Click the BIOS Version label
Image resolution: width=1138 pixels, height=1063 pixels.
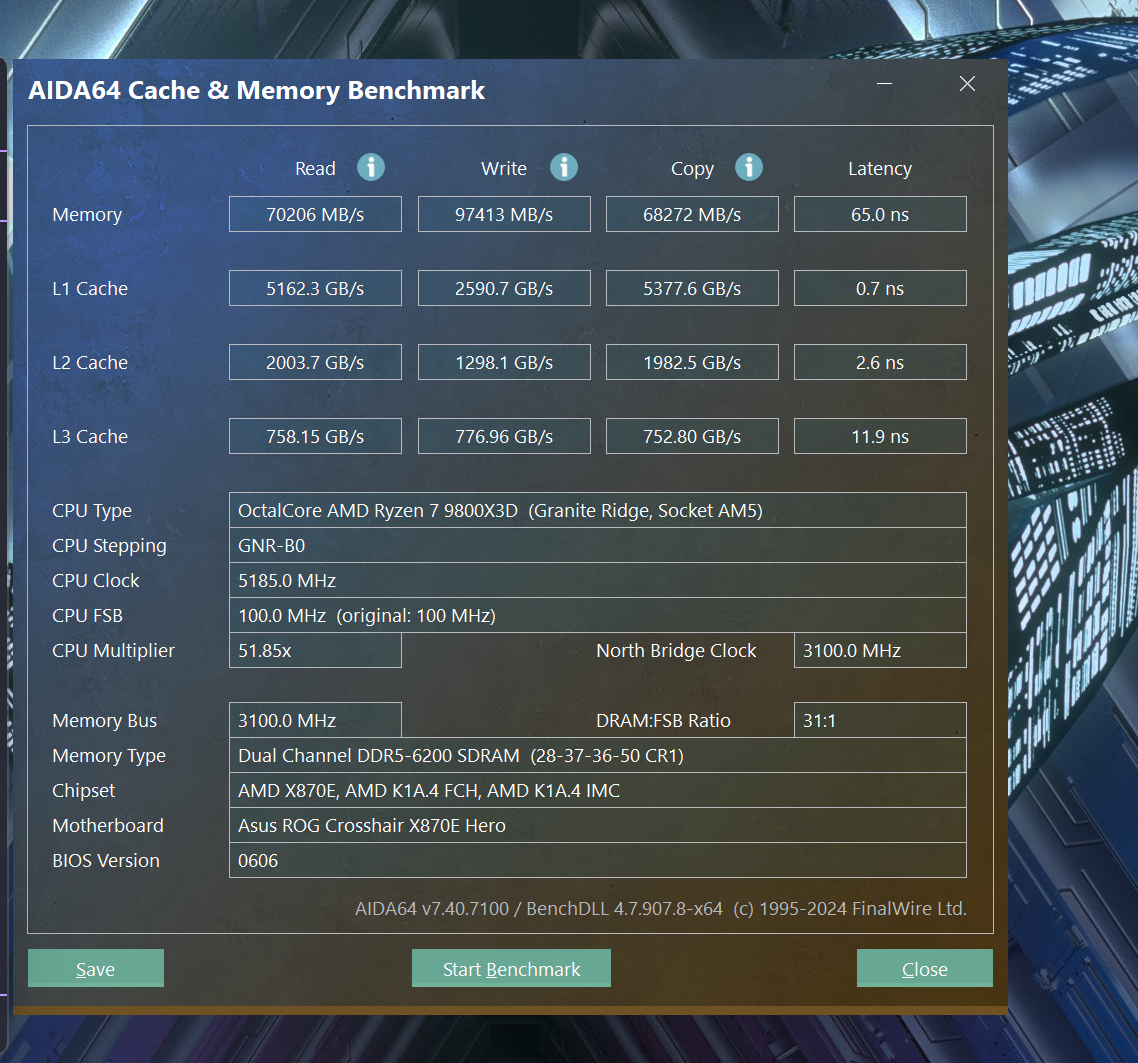(106, 861)
